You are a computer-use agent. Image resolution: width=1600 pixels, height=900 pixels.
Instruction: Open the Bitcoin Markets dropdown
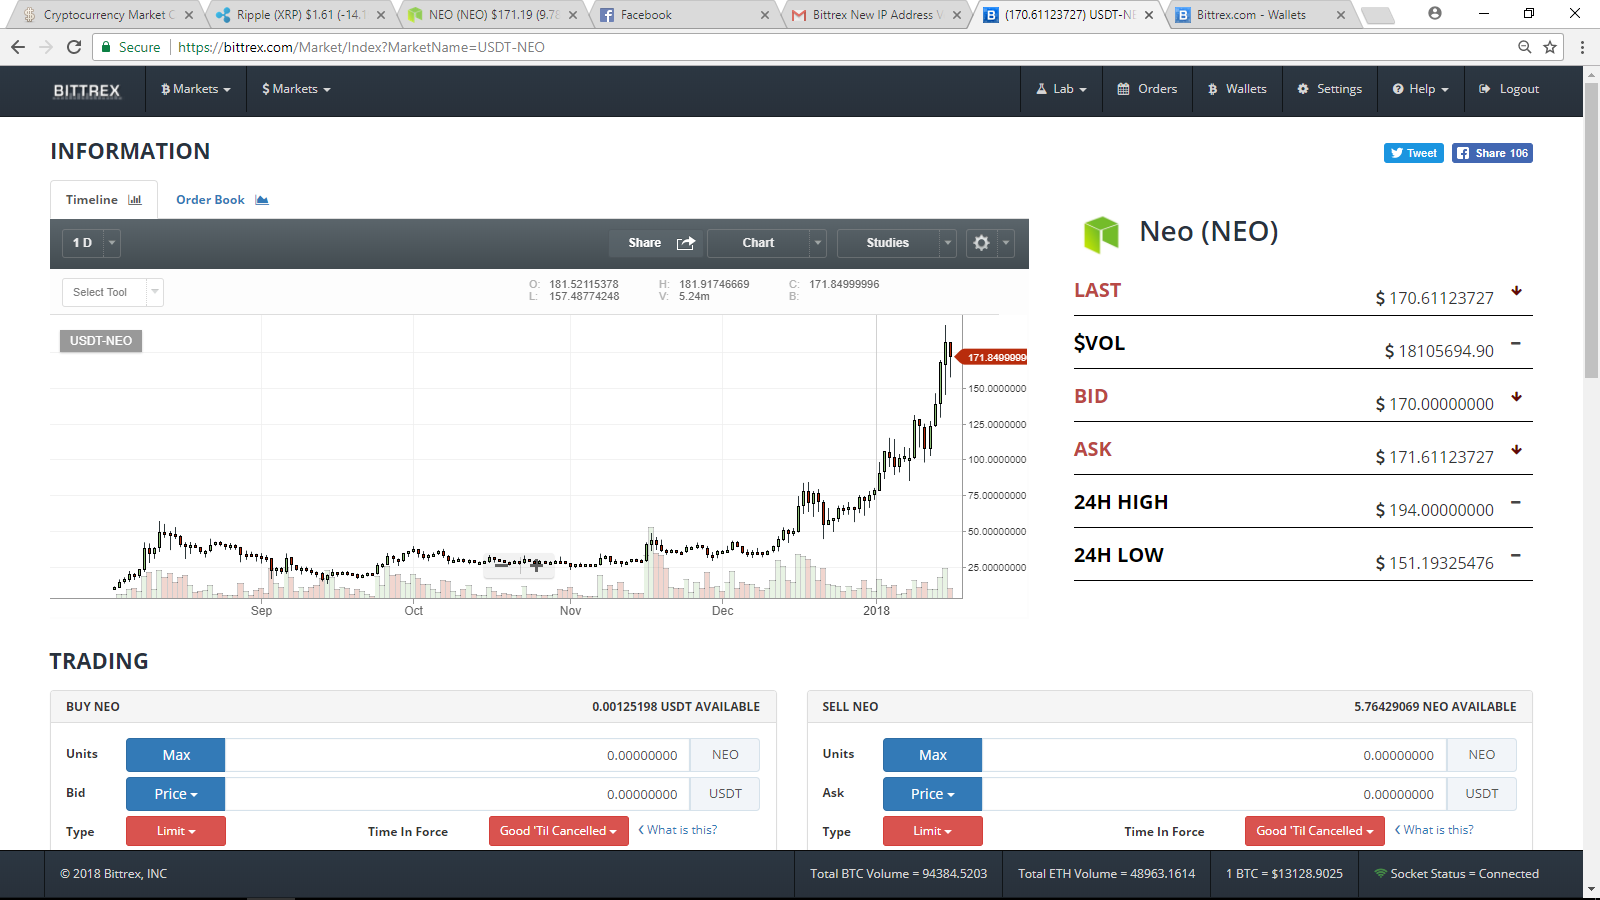click(196, 89)
